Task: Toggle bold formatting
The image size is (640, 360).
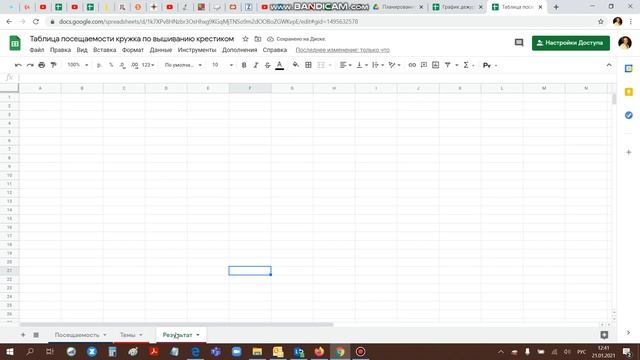Action: [x=244, y=65]
